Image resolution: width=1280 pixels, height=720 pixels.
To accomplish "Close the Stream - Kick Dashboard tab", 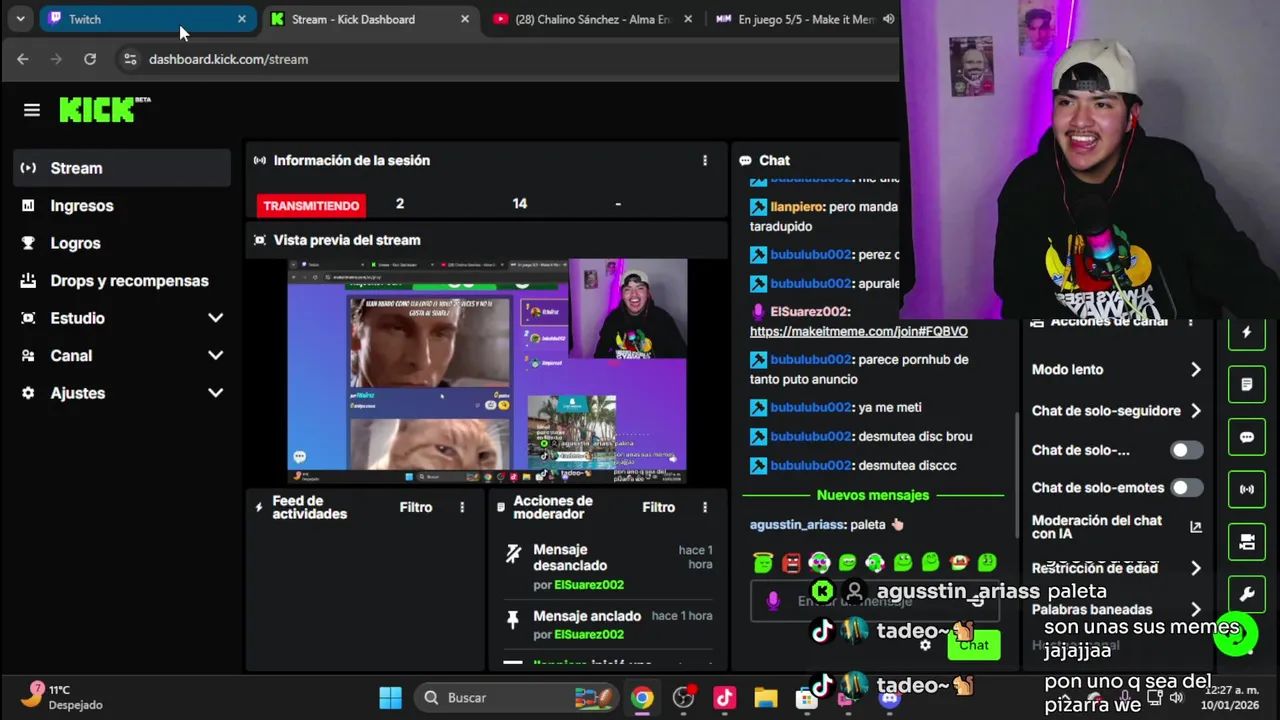I will pyautogui.click(x=465, y=19).
